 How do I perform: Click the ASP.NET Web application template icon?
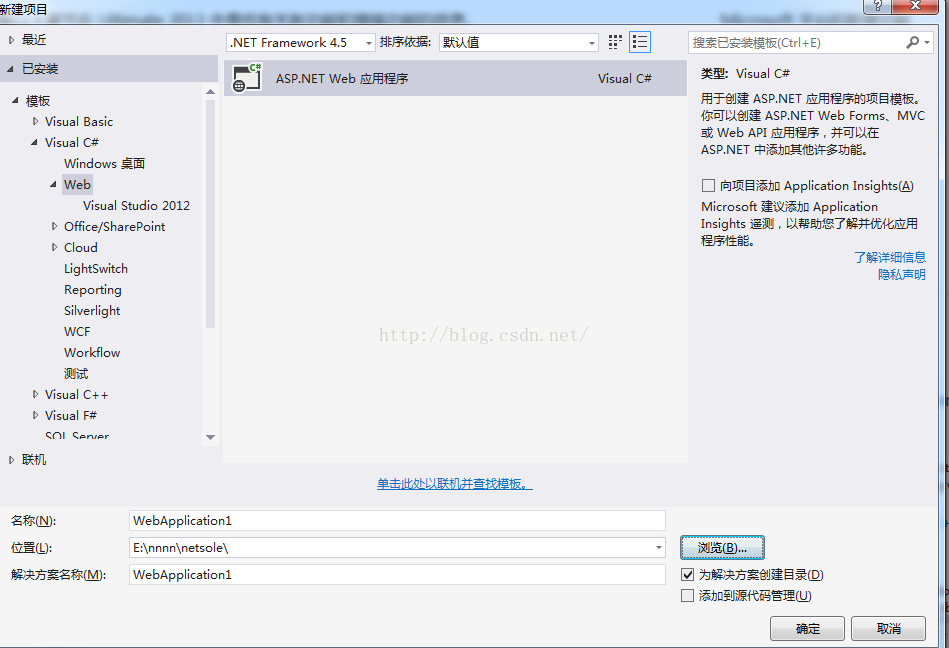coord(247,78)
